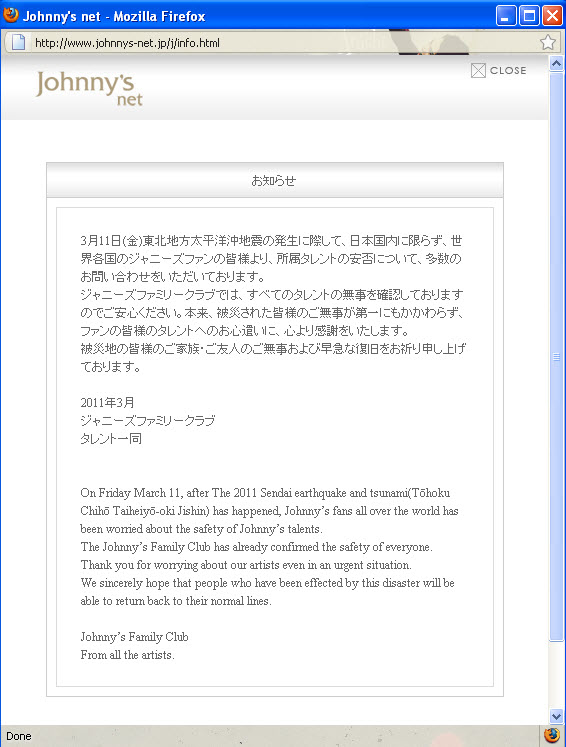The height and width of the screenshot is (747, 566).
Task: Click the Firefox logo in title bar
Action: pyautogui.click(x=10, y=15)
